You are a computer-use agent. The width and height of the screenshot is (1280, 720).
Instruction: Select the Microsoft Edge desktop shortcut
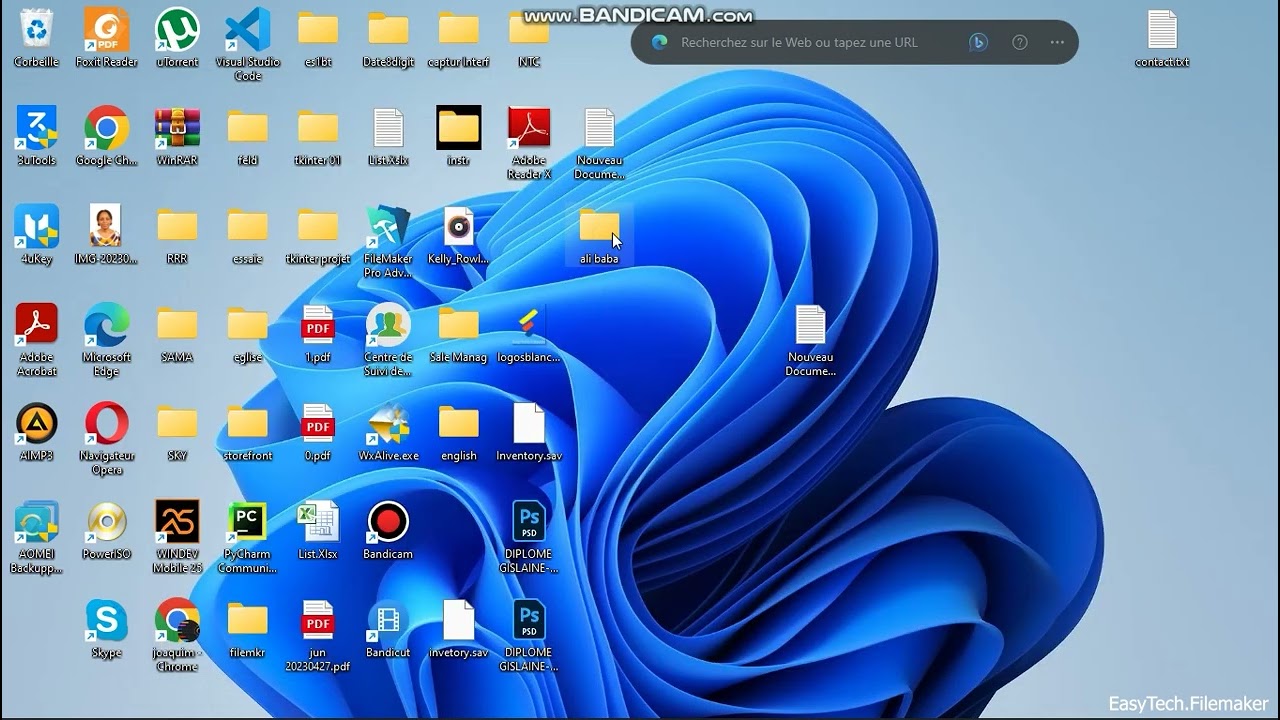pos(106,325)
